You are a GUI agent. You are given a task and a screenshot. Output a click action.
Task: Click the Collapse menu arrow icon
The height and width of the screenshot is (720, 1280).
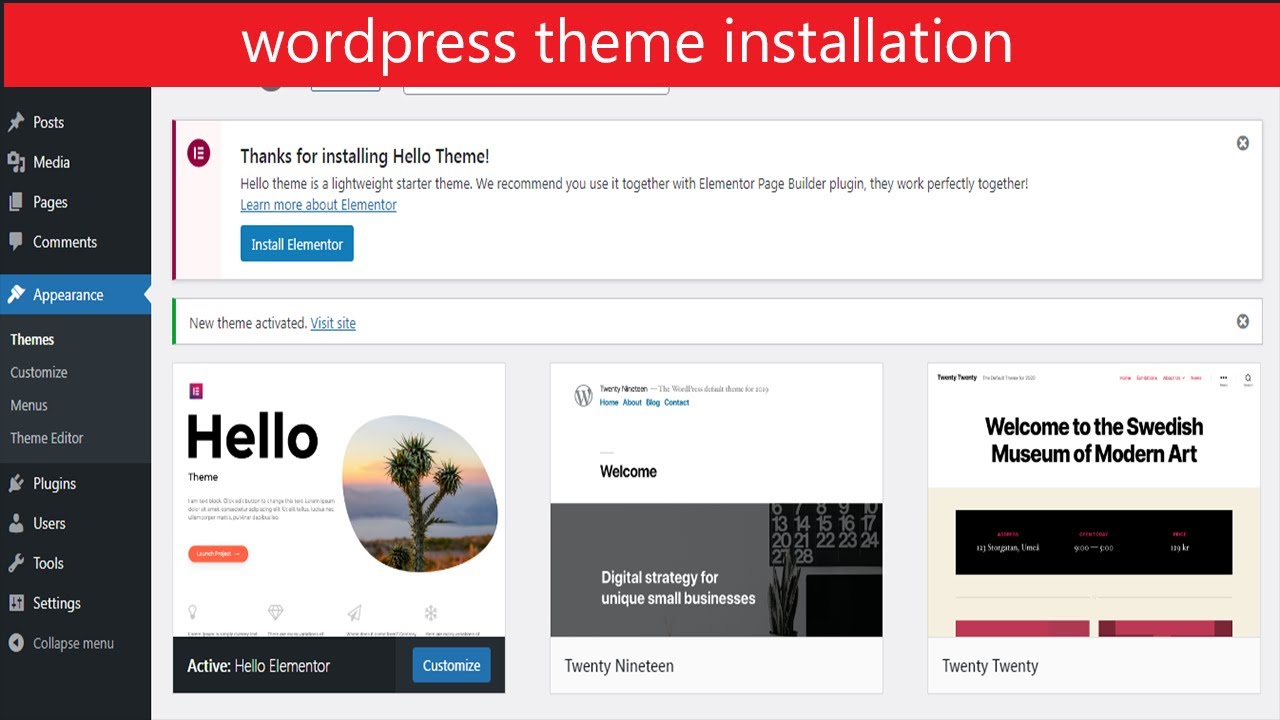pyautogui.click(x=16, y=643)
